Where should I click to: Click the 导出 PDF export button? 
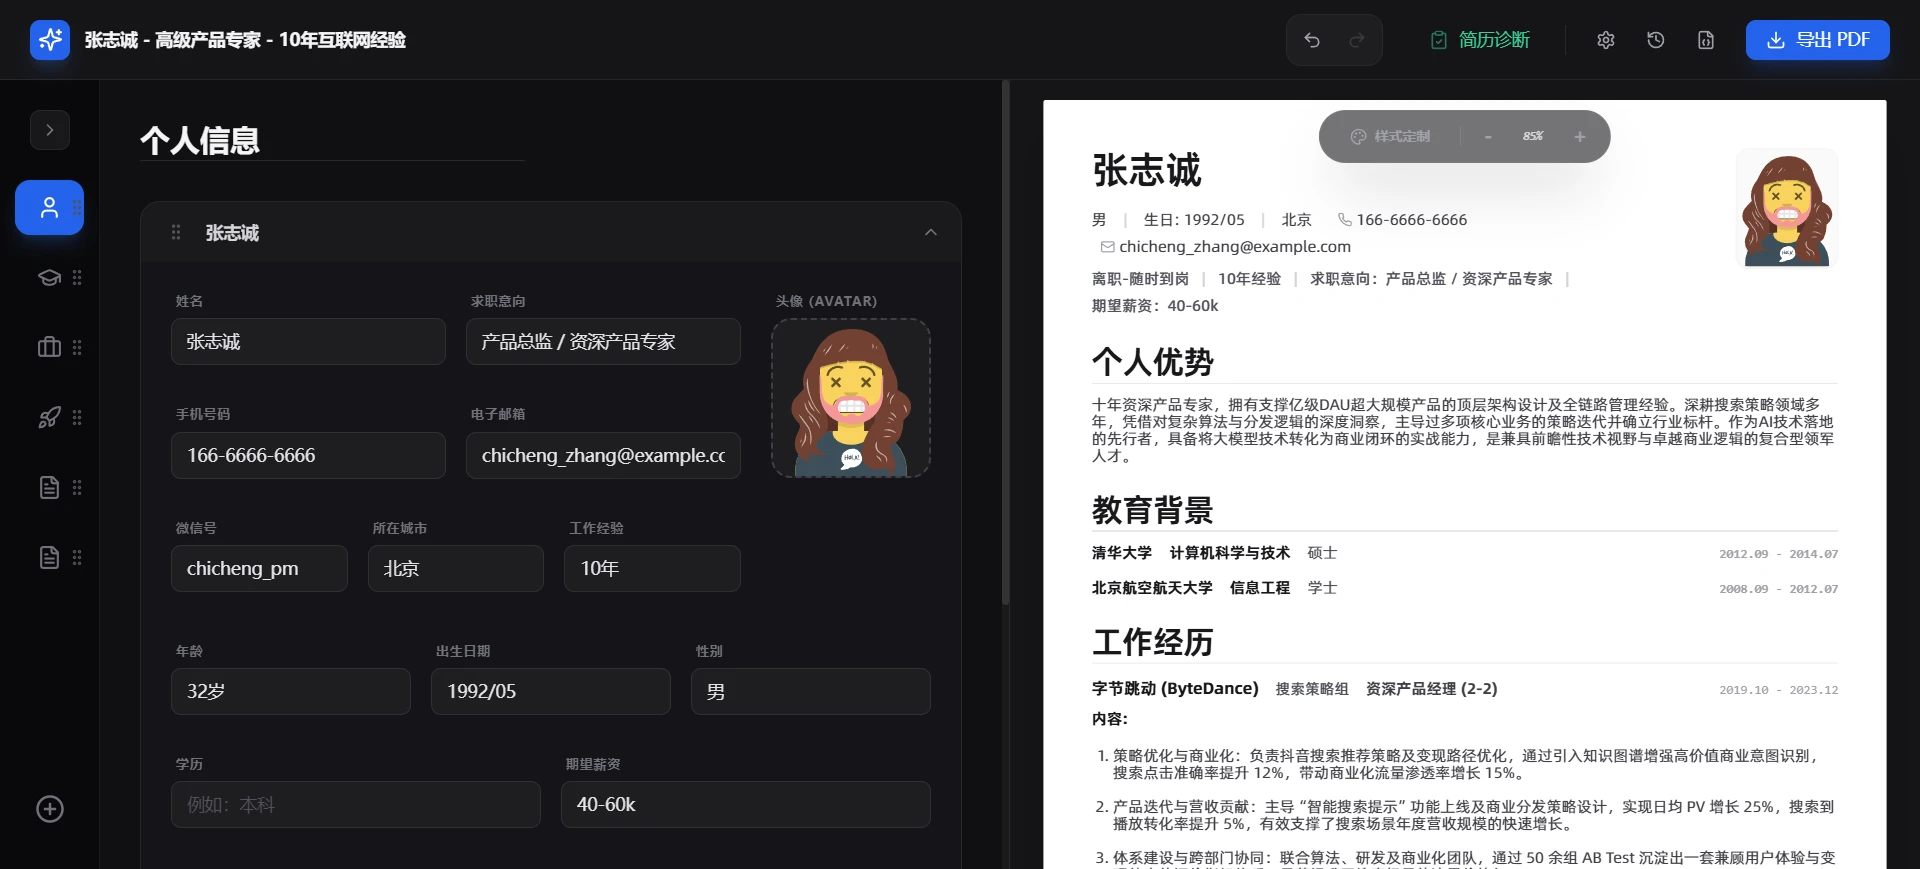(1818, 40)
